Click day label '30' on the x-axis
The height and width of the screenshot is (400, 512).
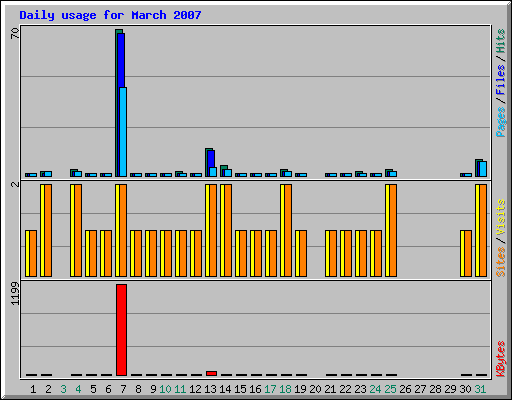tap(465, 389)
